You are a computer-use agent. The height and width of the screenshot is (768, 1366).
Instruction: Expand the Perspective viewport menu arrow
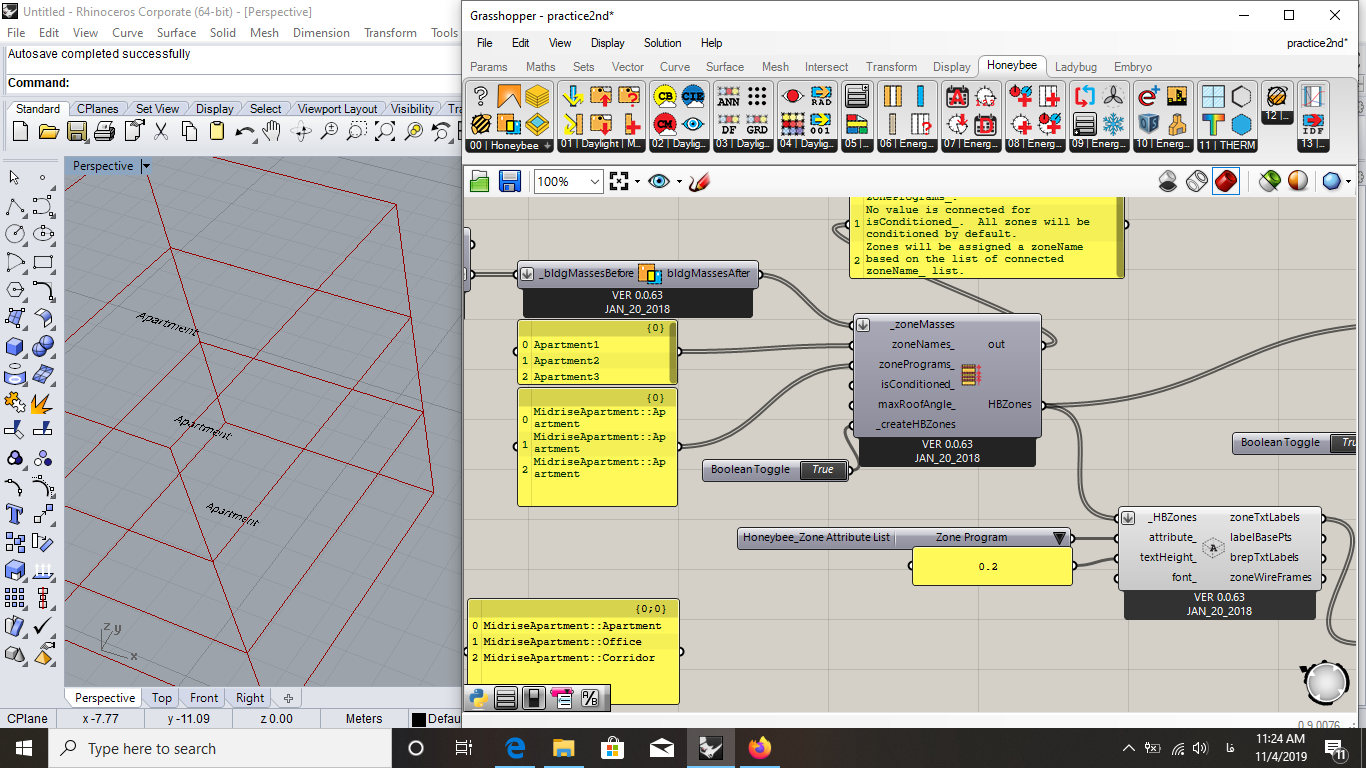146,166
